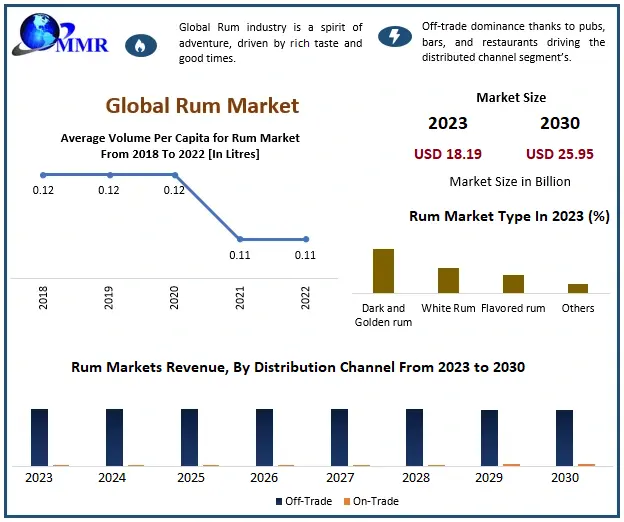Click the USD 18.19 market size value
This screenshot has height=522, width=624.
point(448,154)
